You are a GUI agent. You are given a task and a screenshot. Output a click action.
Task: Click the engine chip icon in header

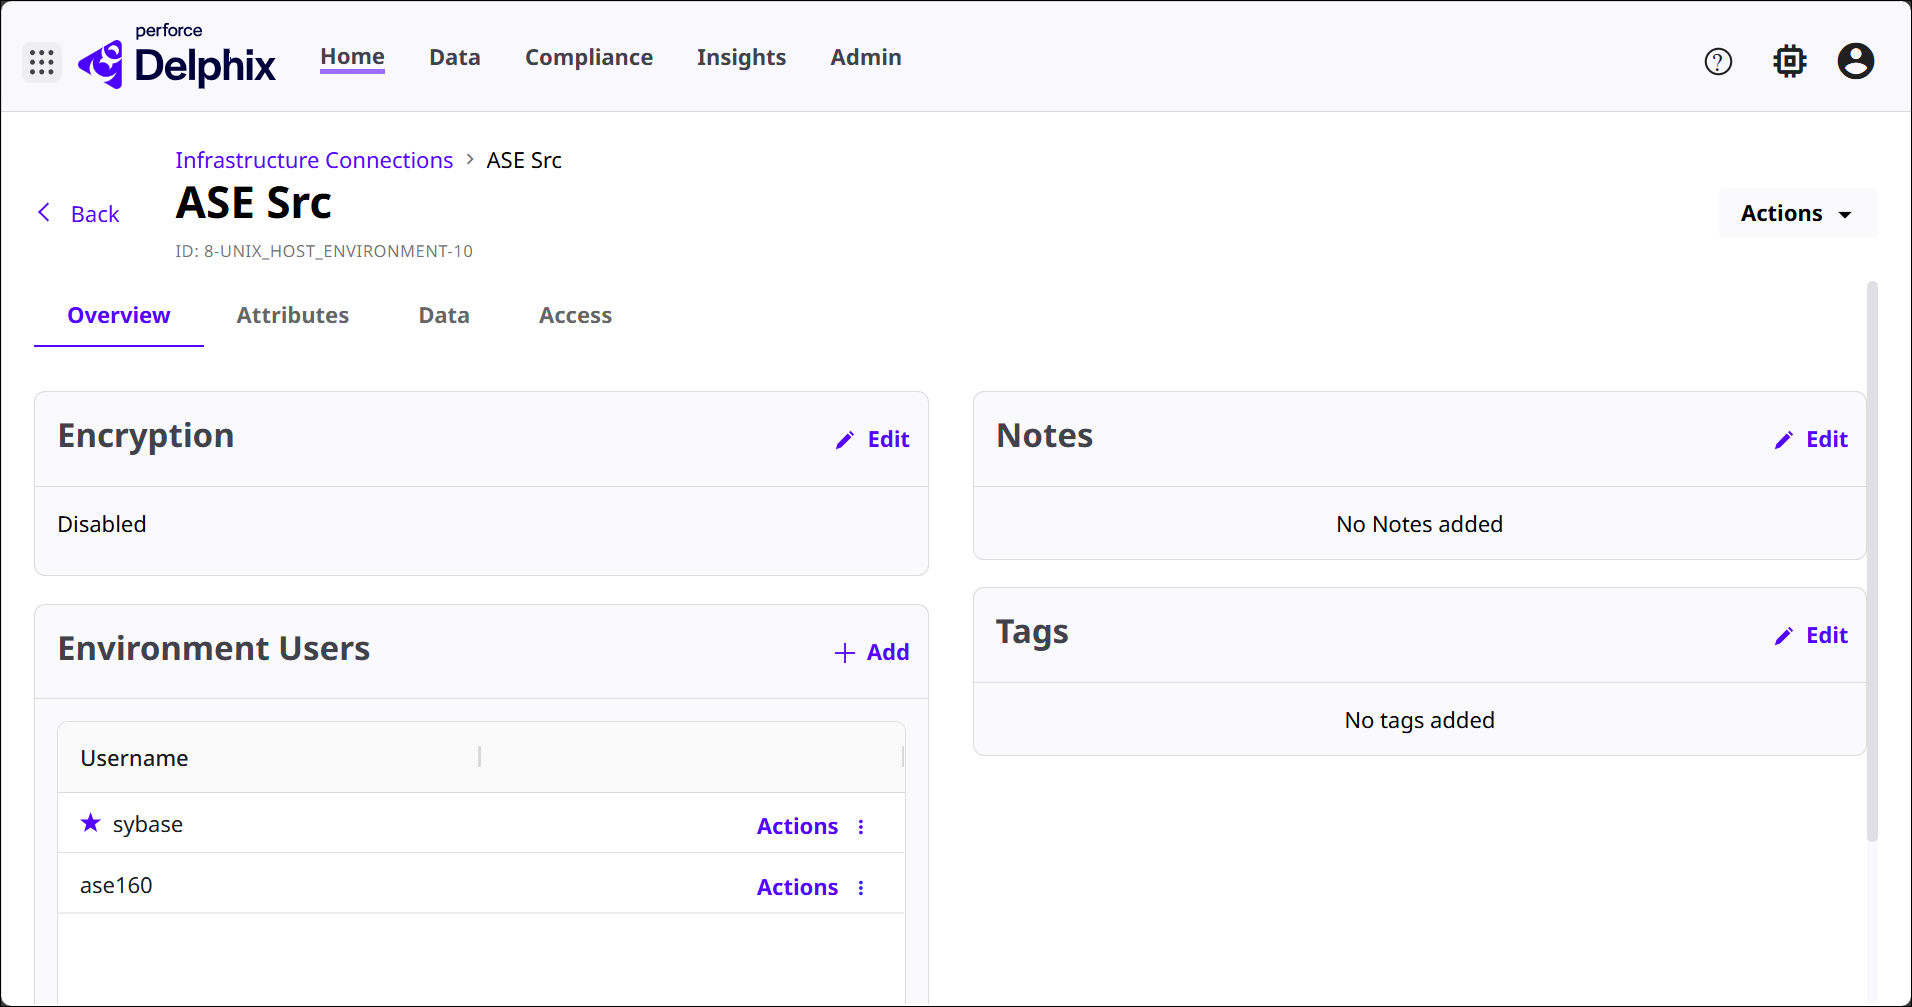pyautogui.click(x=1789, y=62)
